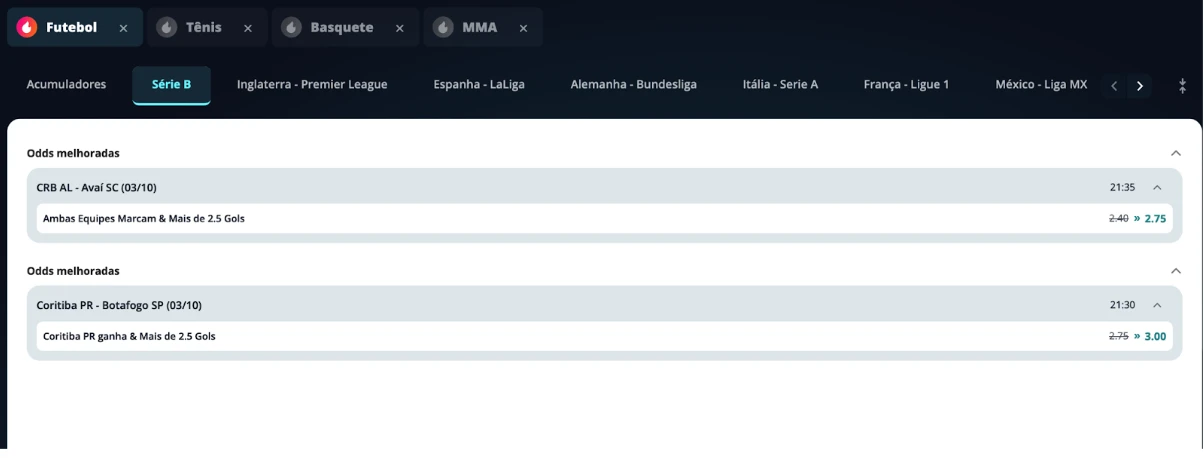Collapse the second Odds melhoradas section

click(x=1176, y=271)
